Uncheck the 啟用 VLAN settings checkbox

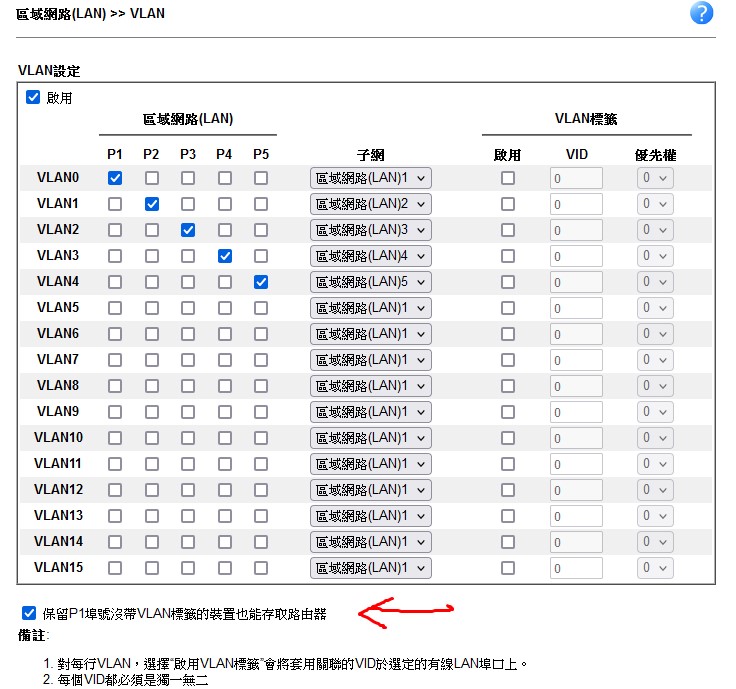pyautogui.click(x=33, y=97)
